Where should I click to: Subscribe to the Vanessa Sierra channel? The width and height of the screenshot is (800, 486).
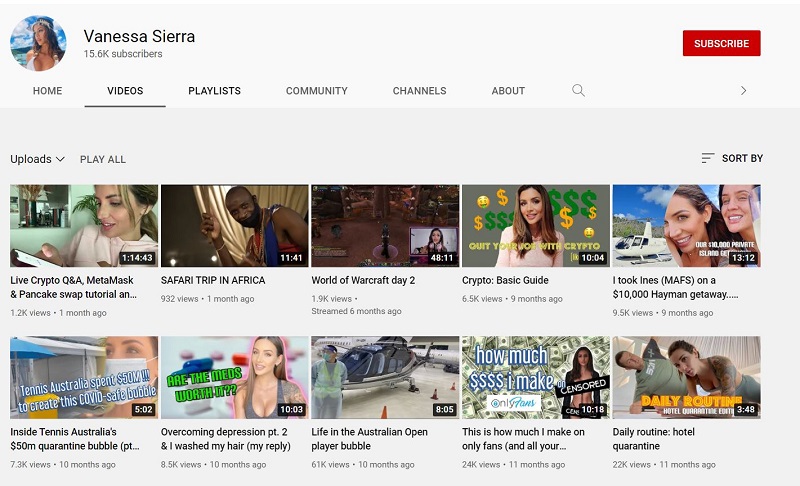tap(721, 43)
